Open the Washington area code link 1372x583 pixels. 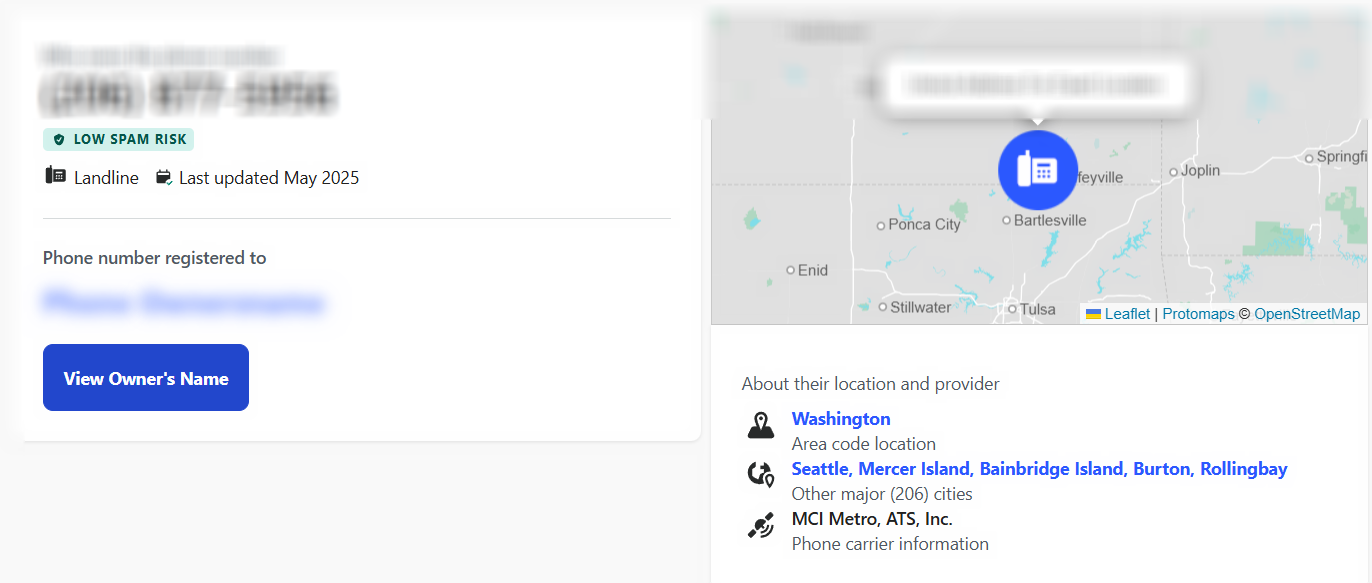(841, 419)
